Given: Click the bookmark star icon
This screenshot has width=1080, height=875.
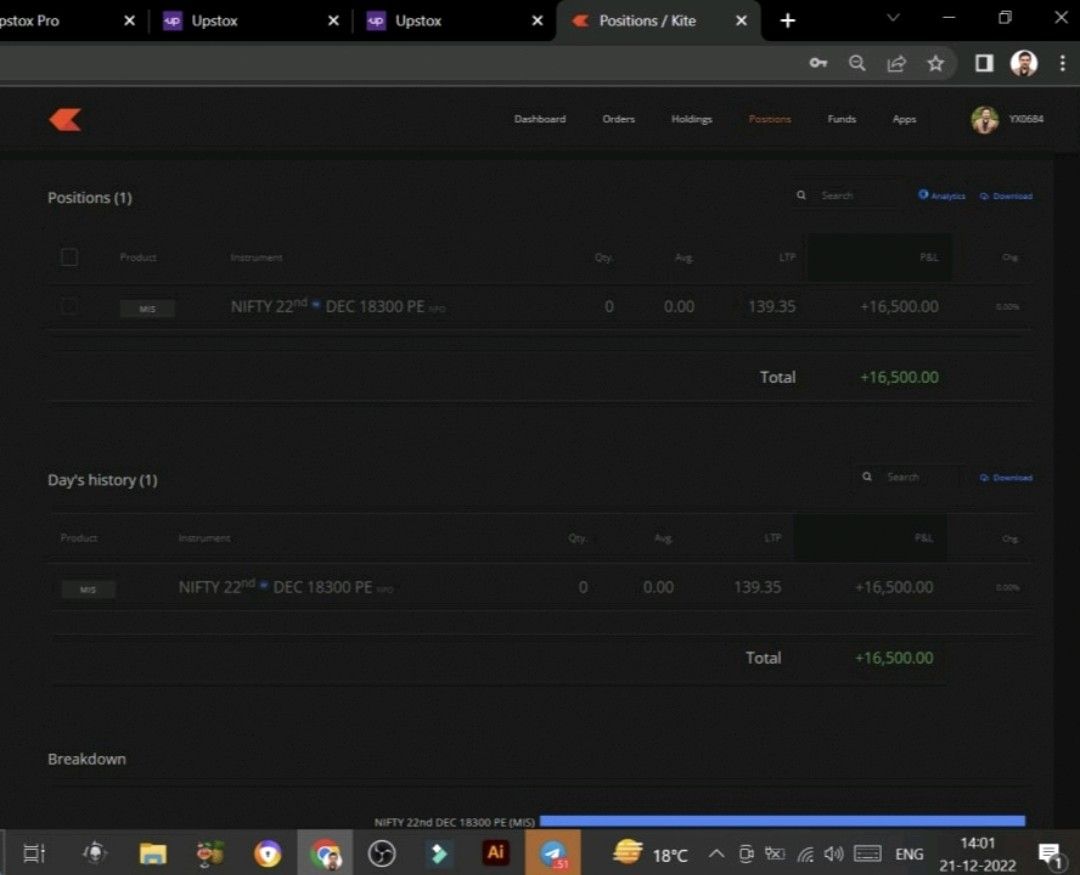Looking at the screenshot, I should coord(935,64).
